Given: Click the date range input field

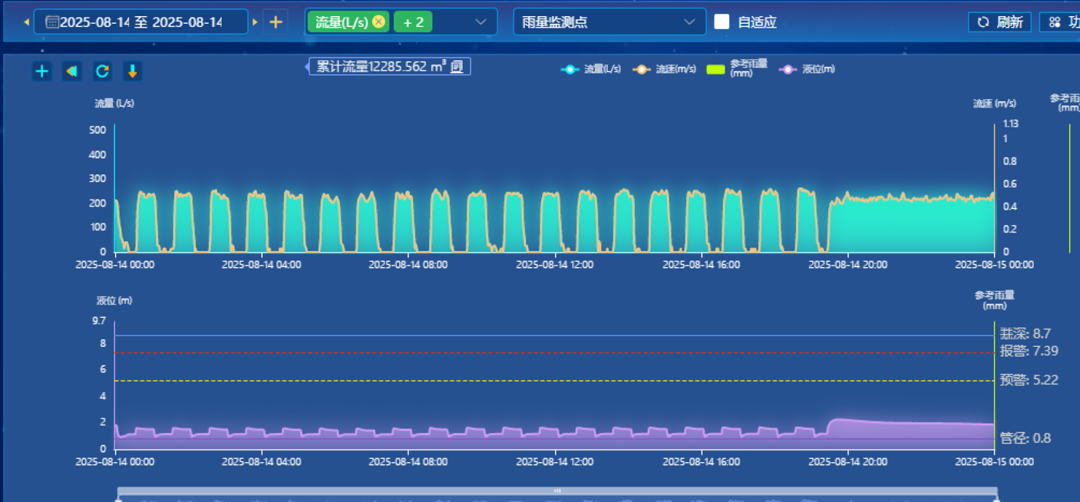Looking at the screenshot, I should click(140, 22).
